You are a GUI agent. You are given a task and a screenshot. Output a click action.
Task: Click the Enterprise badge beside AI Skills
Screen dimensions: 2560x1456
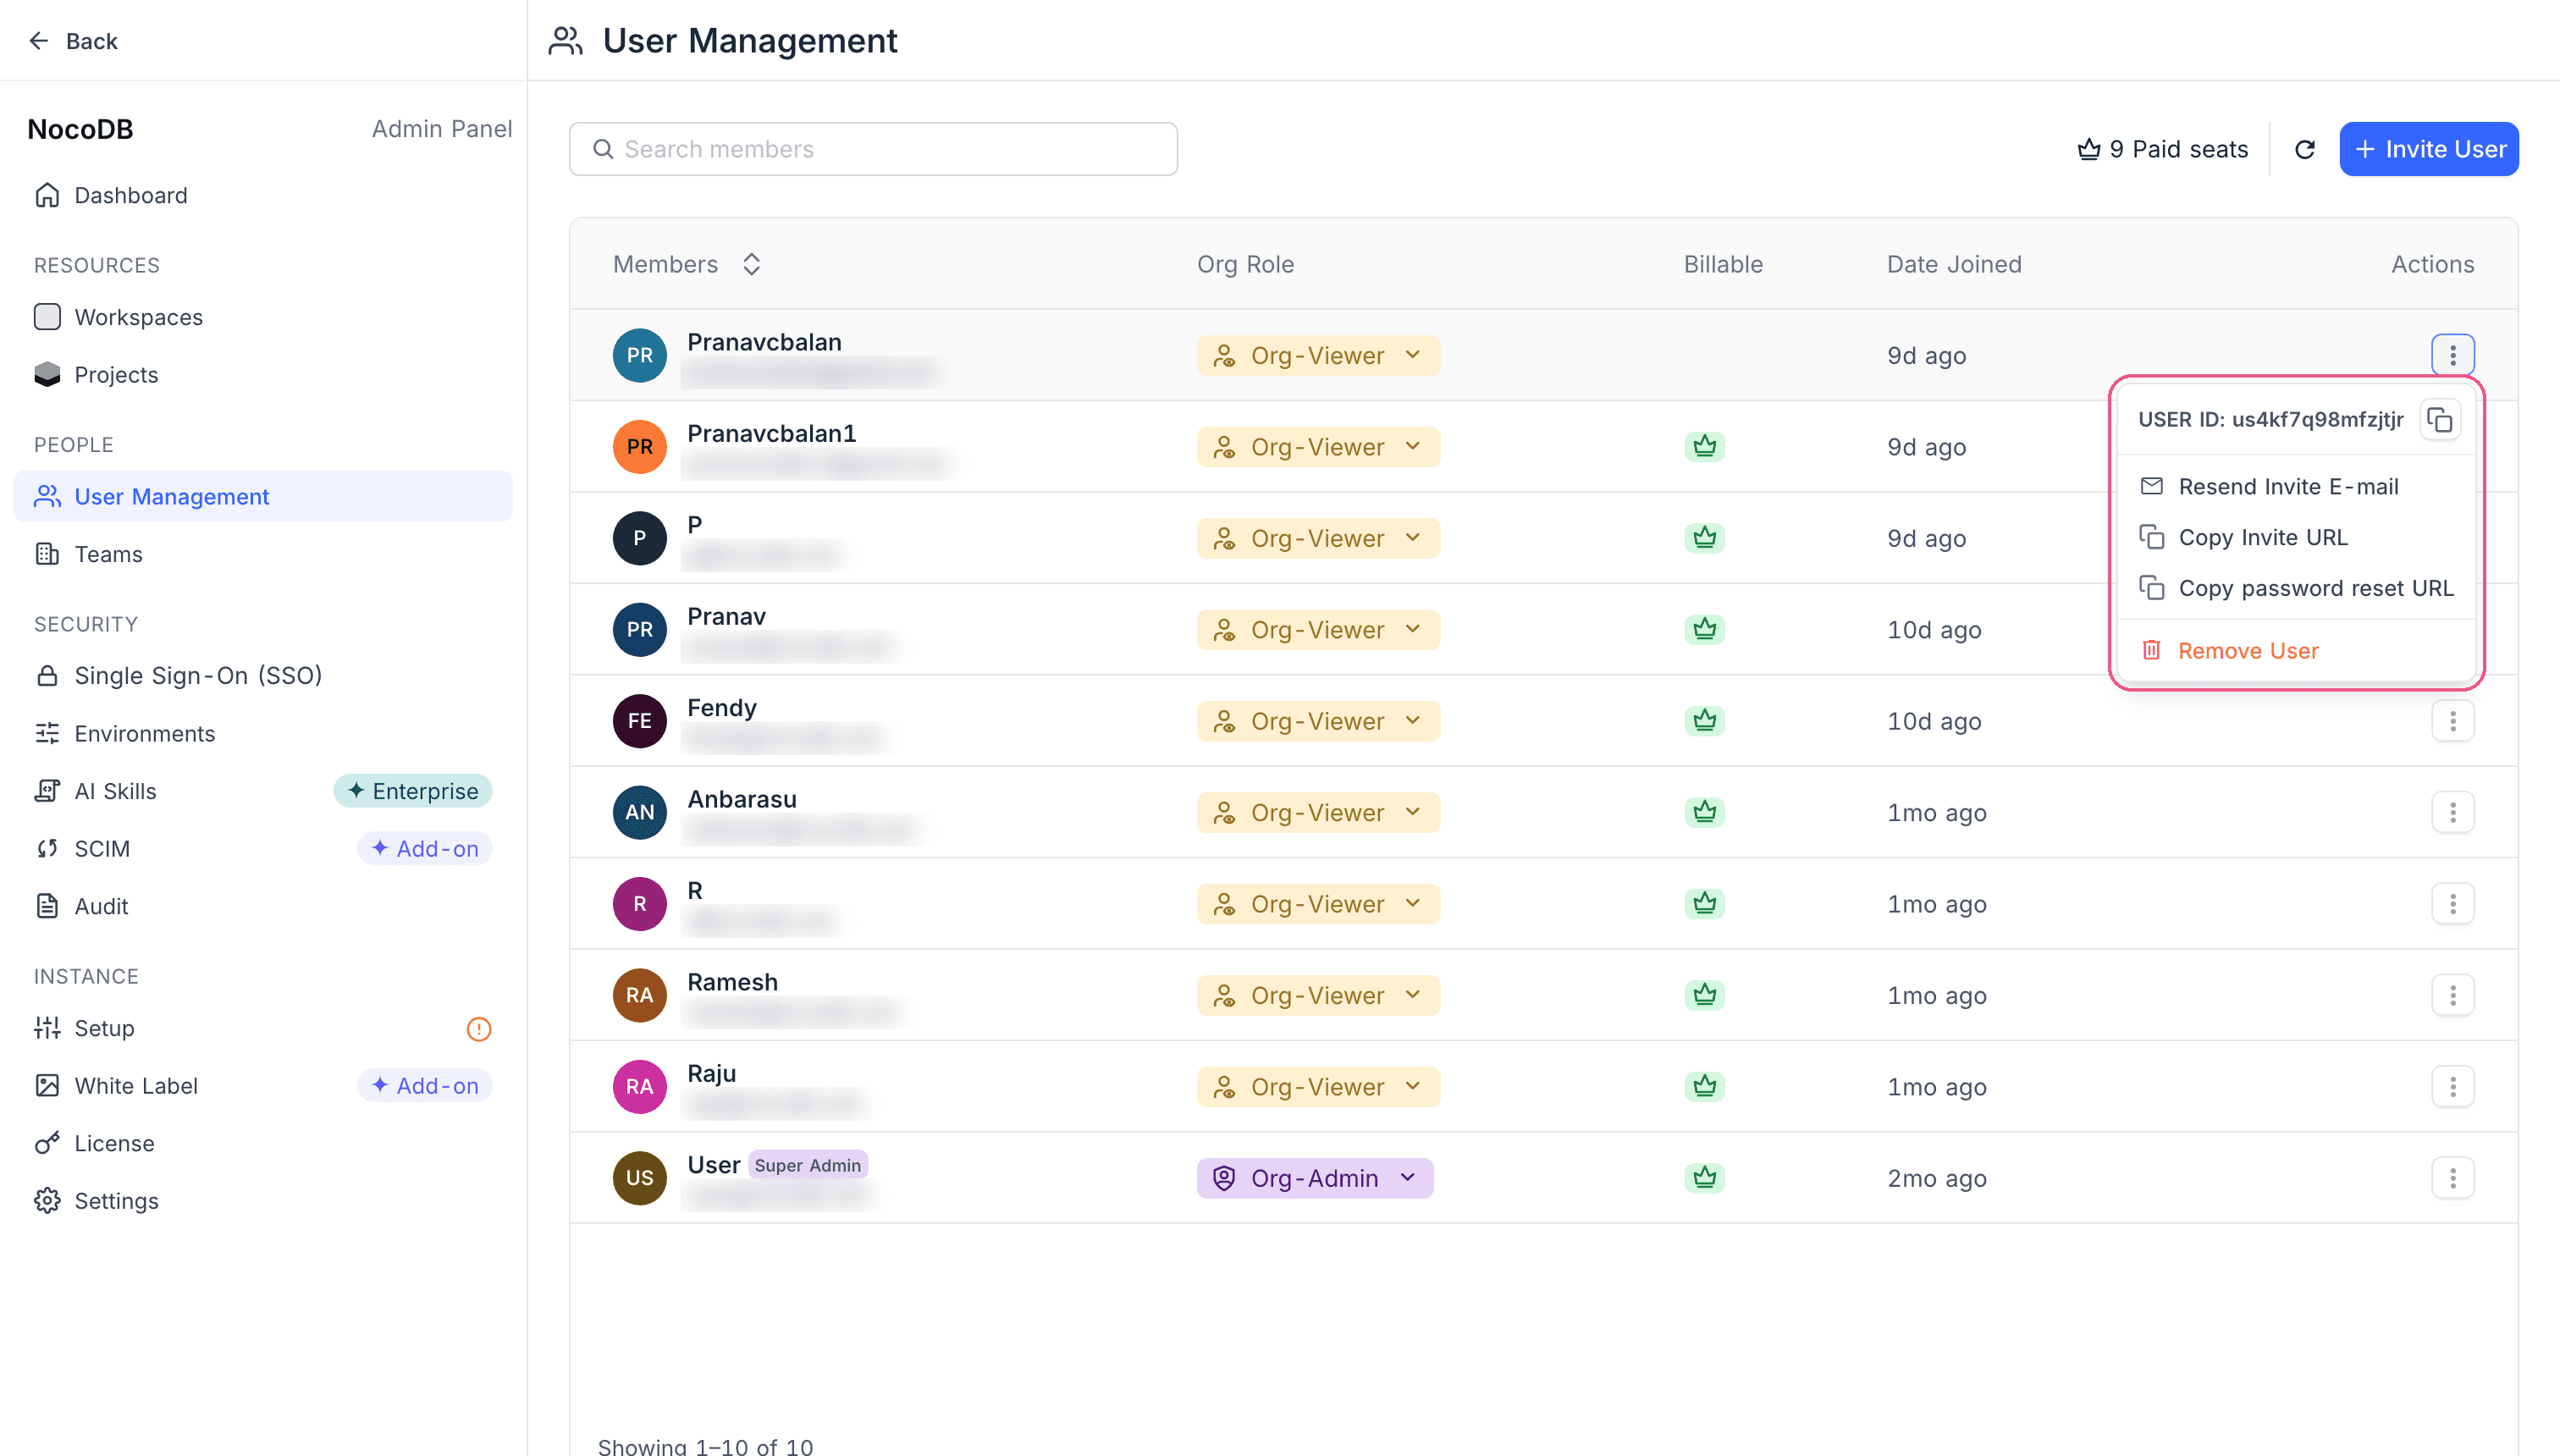coord(413,791)
